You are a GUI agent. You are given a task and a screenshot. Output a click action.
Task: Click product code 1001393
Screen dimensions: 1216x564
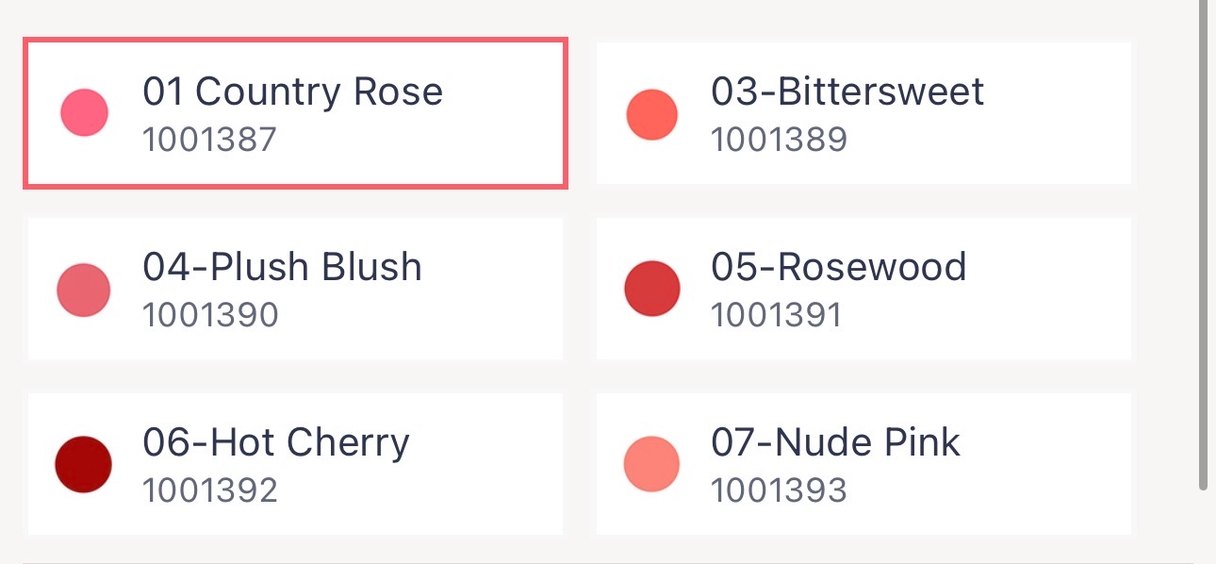[x=779, y=490]
